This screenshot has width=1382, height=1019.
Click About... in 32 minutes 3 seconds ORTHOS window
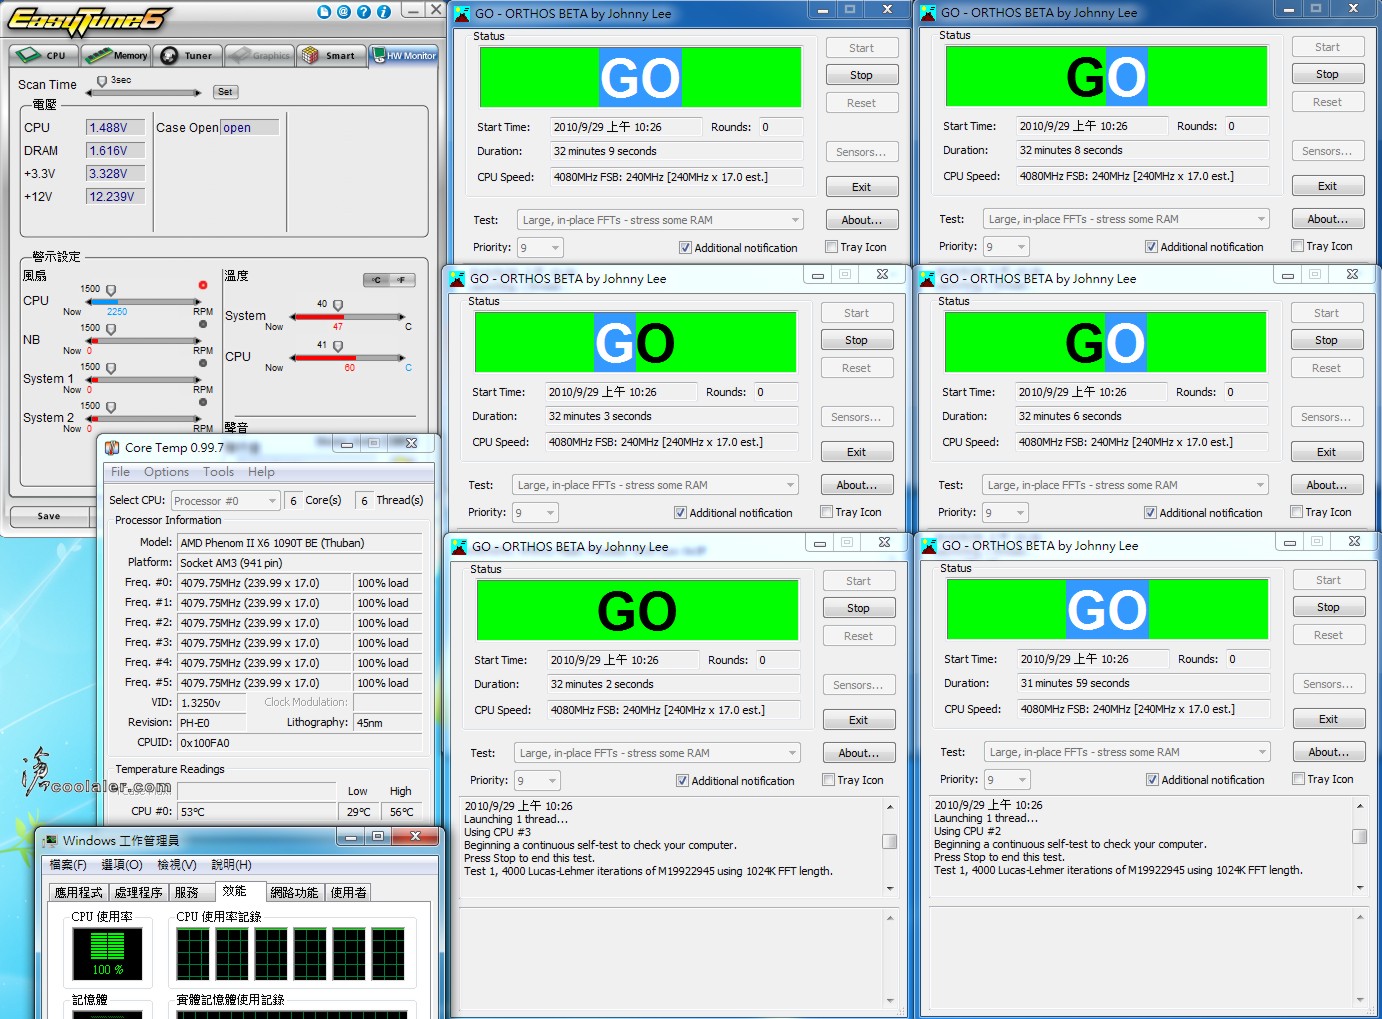[856, 485]
